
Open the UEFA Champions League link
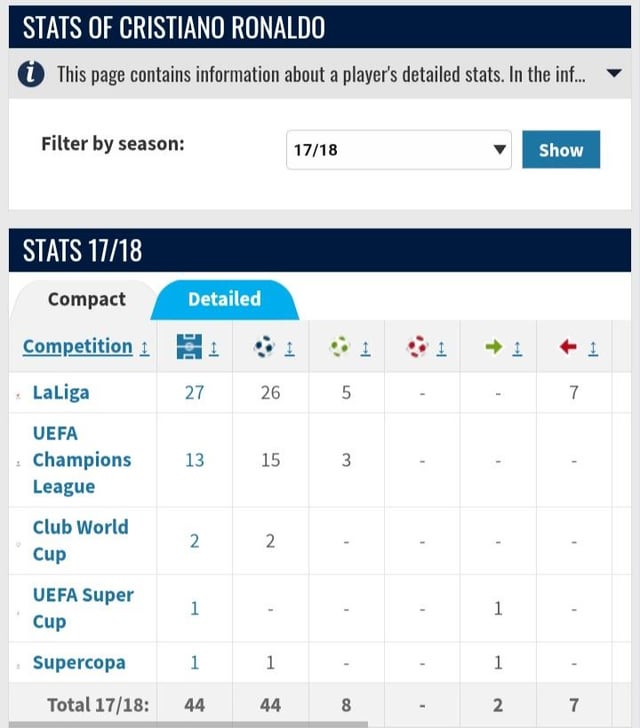click(x=80, y=460)
